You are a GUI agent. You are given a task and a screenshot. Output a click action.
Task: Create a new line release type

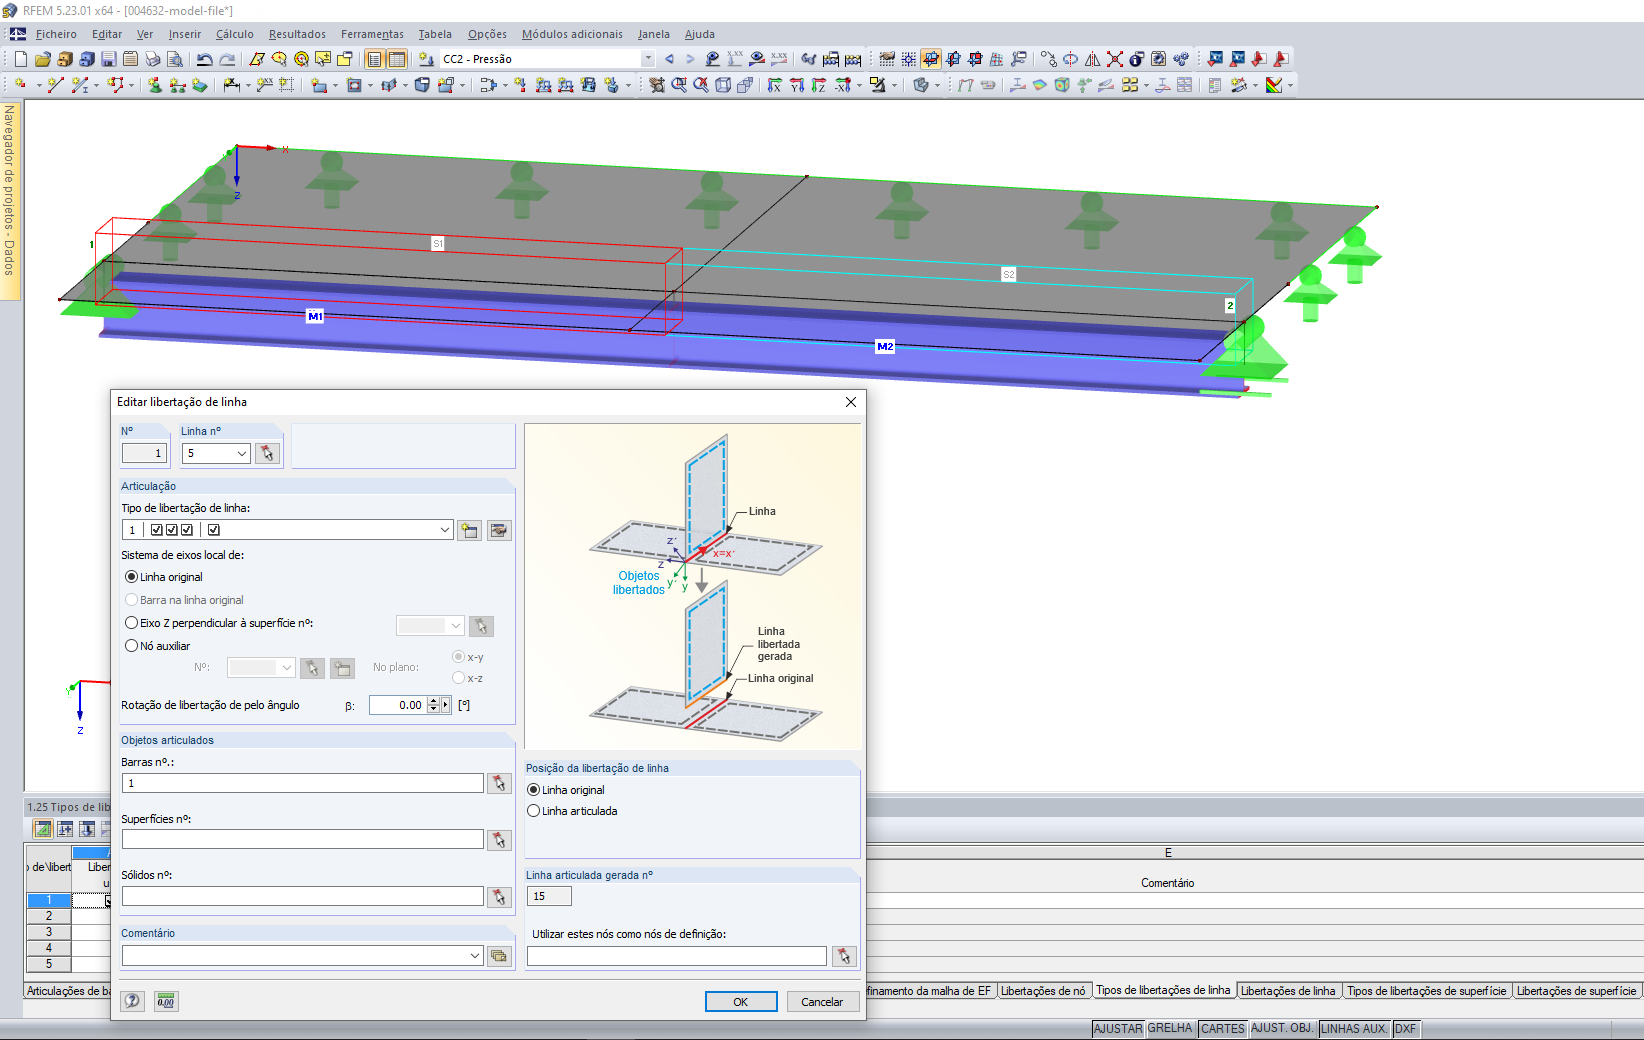pyautogui.click(x=469, y=530)
